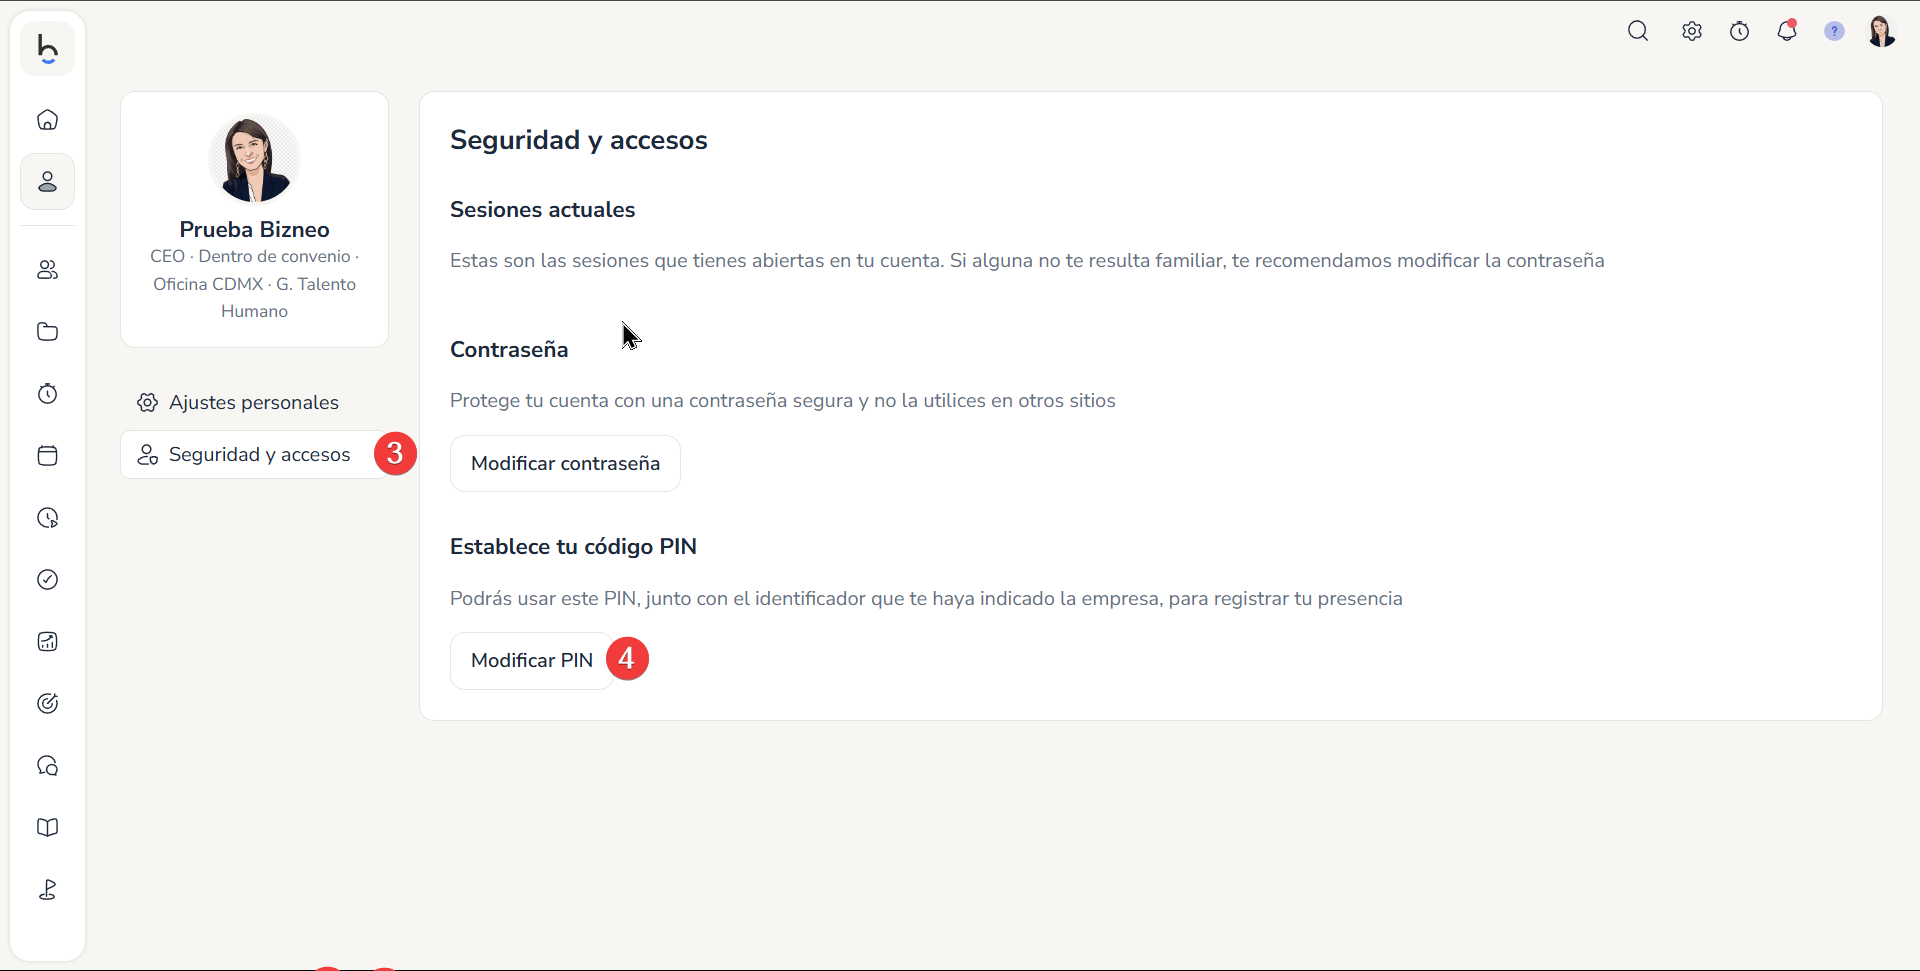
Task: Open the chart report icon in the sidebar
Action: (x=47, y=642)
